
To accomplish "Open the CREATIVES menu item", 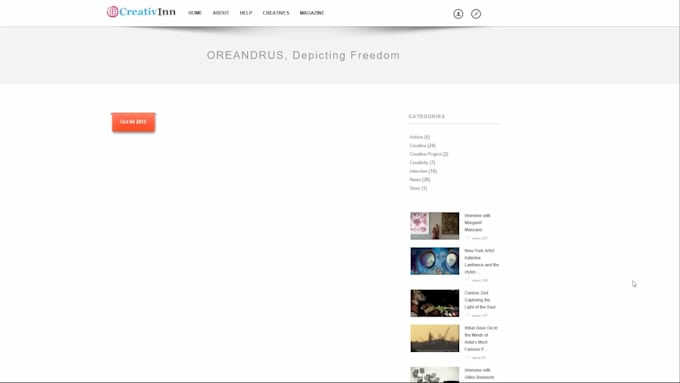I will coord(276,13).
